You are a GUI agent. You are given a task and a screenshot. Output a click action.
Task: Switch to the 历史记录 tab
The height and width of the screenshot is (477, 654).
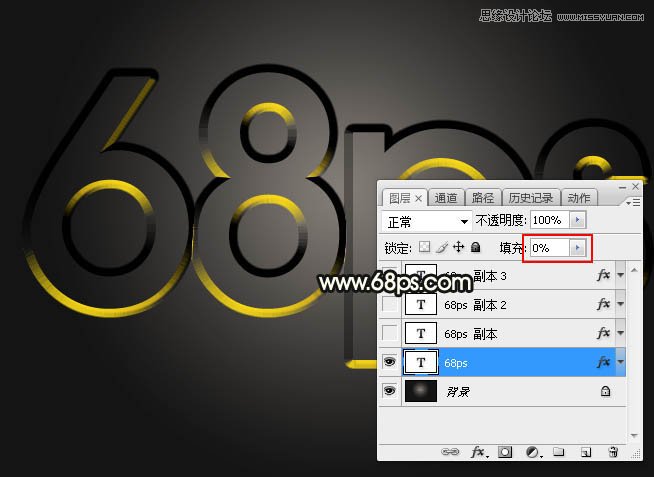[531, 198]
